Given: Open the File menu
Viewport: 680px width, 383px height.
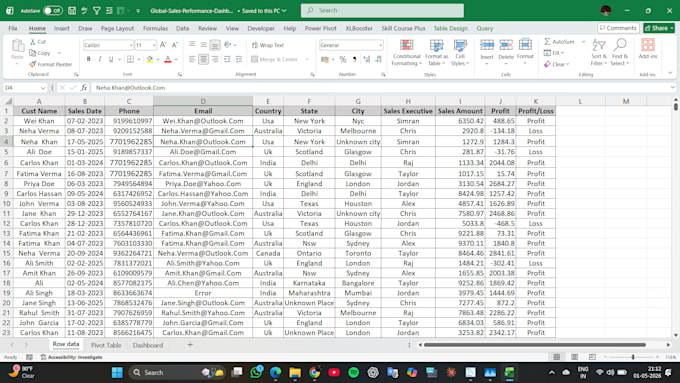Looking at the screenshot, I should (x=13, y=28).
